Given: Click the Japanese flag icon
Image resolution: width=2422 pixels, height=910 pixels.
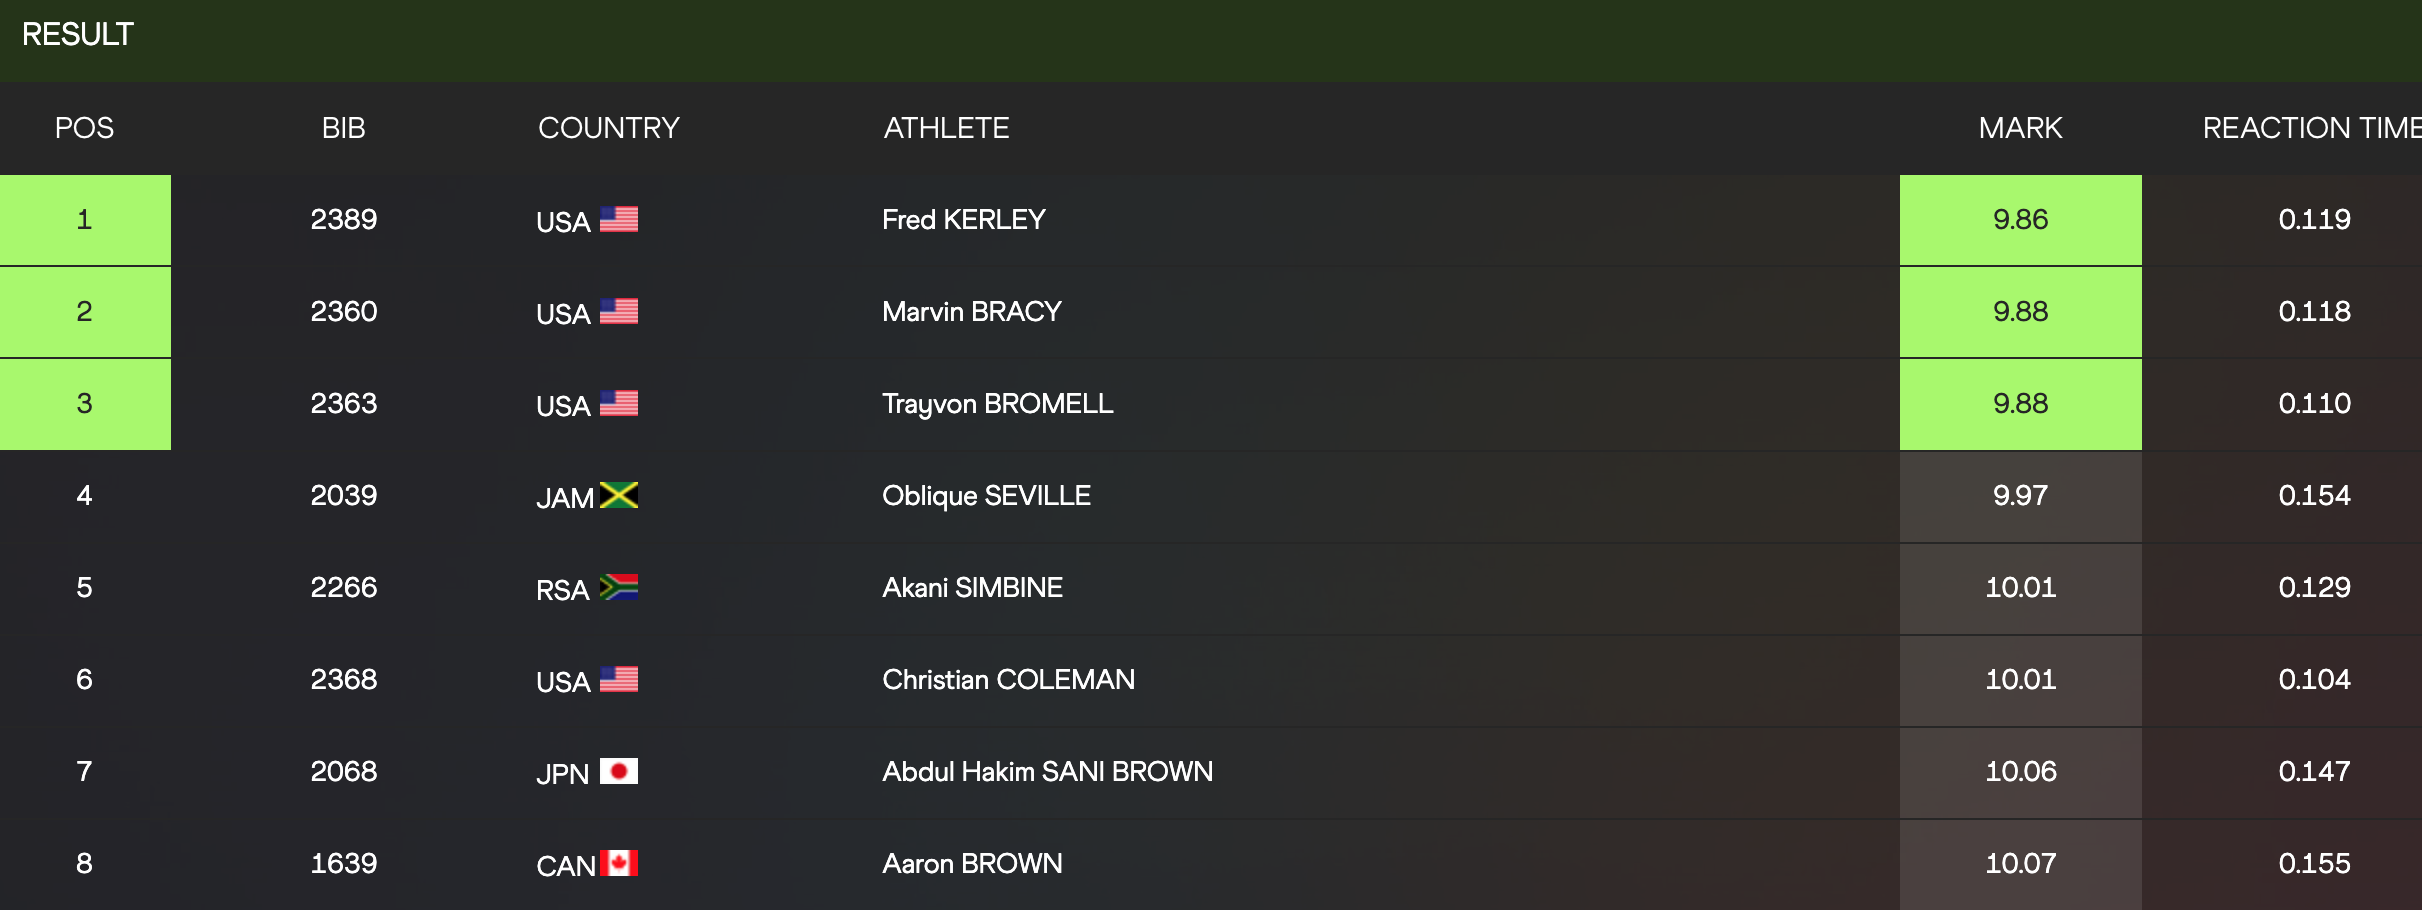Looking at the screenshot, I should pos(619,771).
